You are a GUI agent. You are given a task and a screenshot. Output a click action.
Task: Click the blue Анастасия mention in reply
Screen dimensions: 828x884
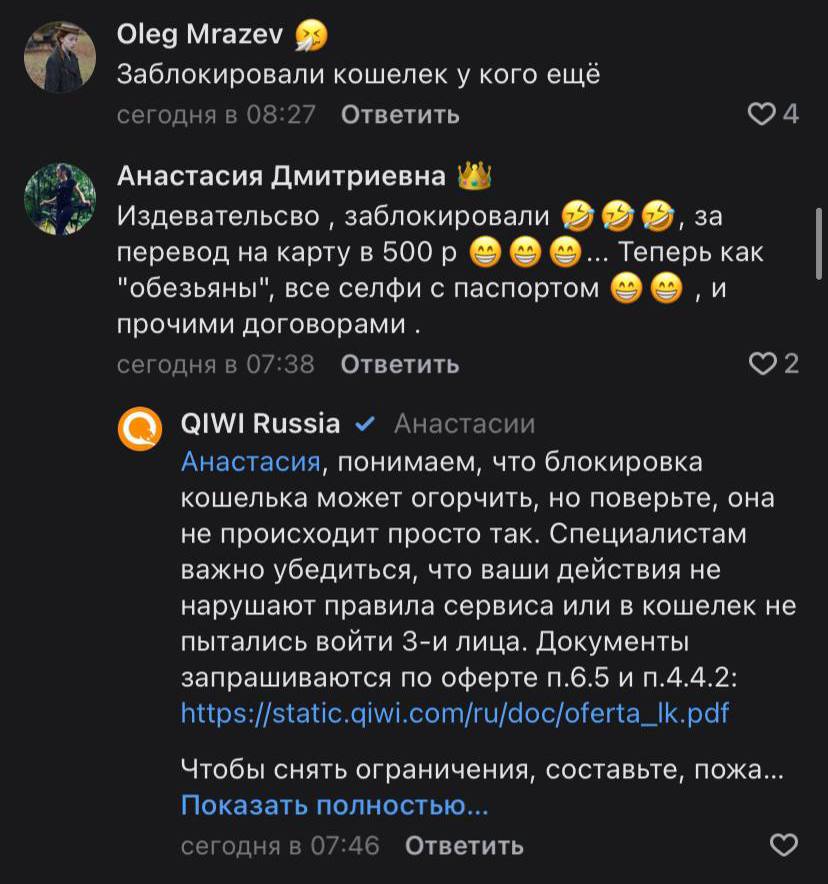pyautogui.click(x=250, y=462)
